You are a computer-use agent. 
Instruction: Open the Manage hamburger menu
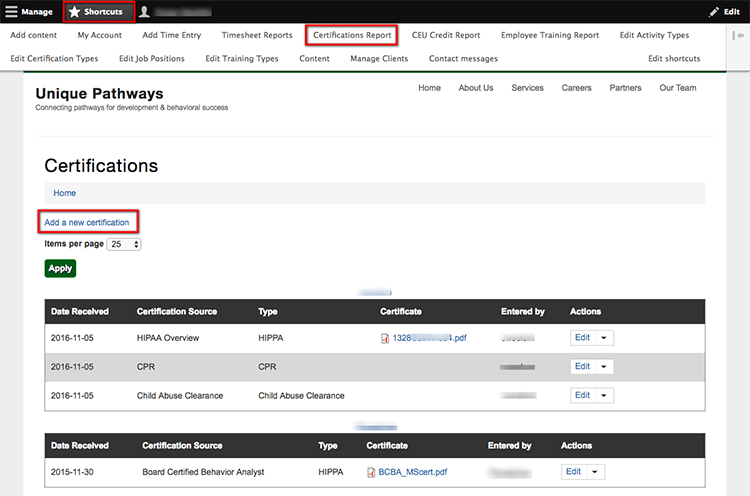(x=11, y=11)
